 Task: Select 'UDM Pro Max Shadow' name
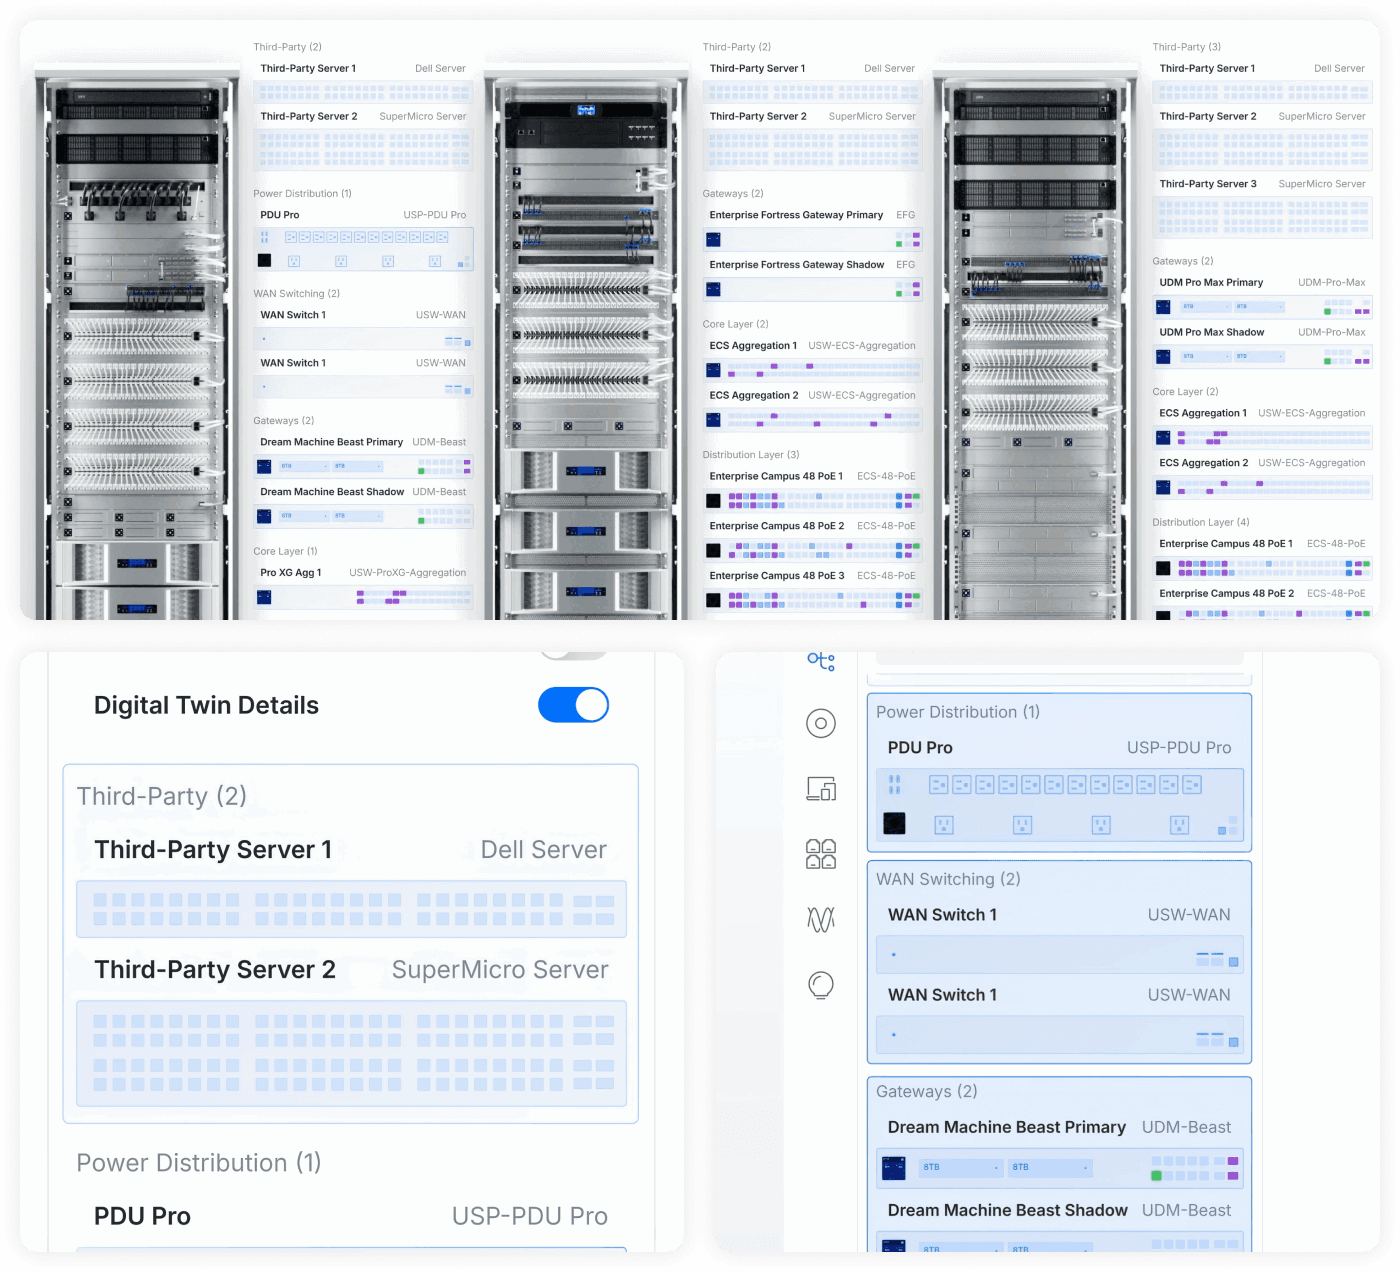tap(1211, 332)
